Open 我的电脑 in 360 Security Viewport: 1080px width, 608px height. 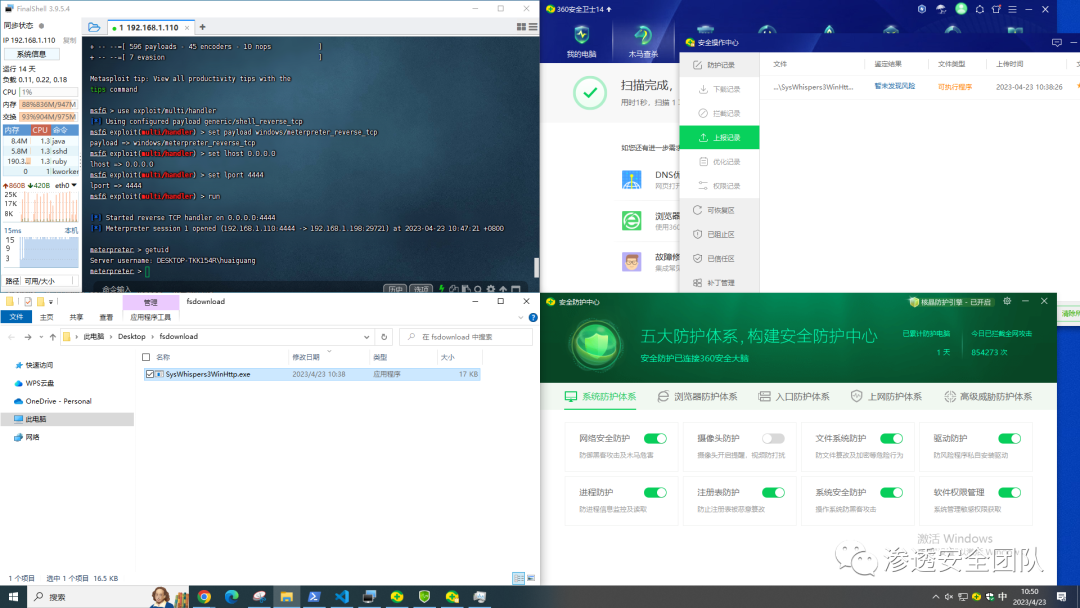(581, 41)
